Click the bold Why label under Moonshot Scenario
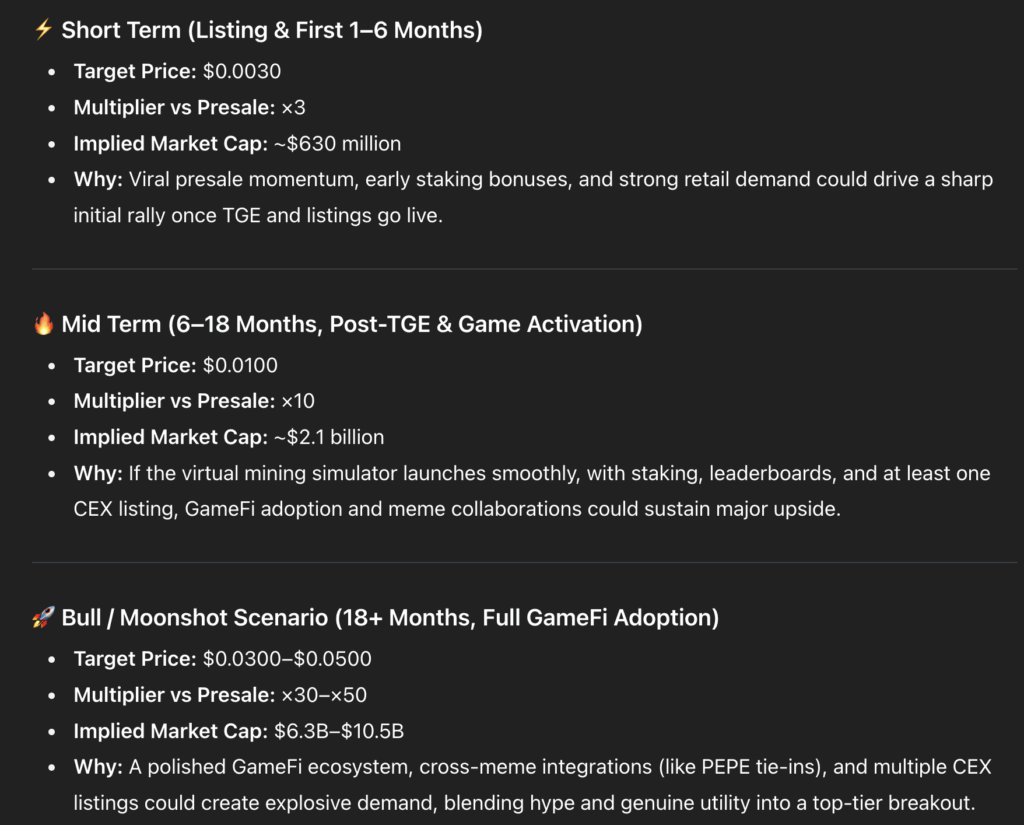This screenshot has height=825, width=1024. (95, 767)
